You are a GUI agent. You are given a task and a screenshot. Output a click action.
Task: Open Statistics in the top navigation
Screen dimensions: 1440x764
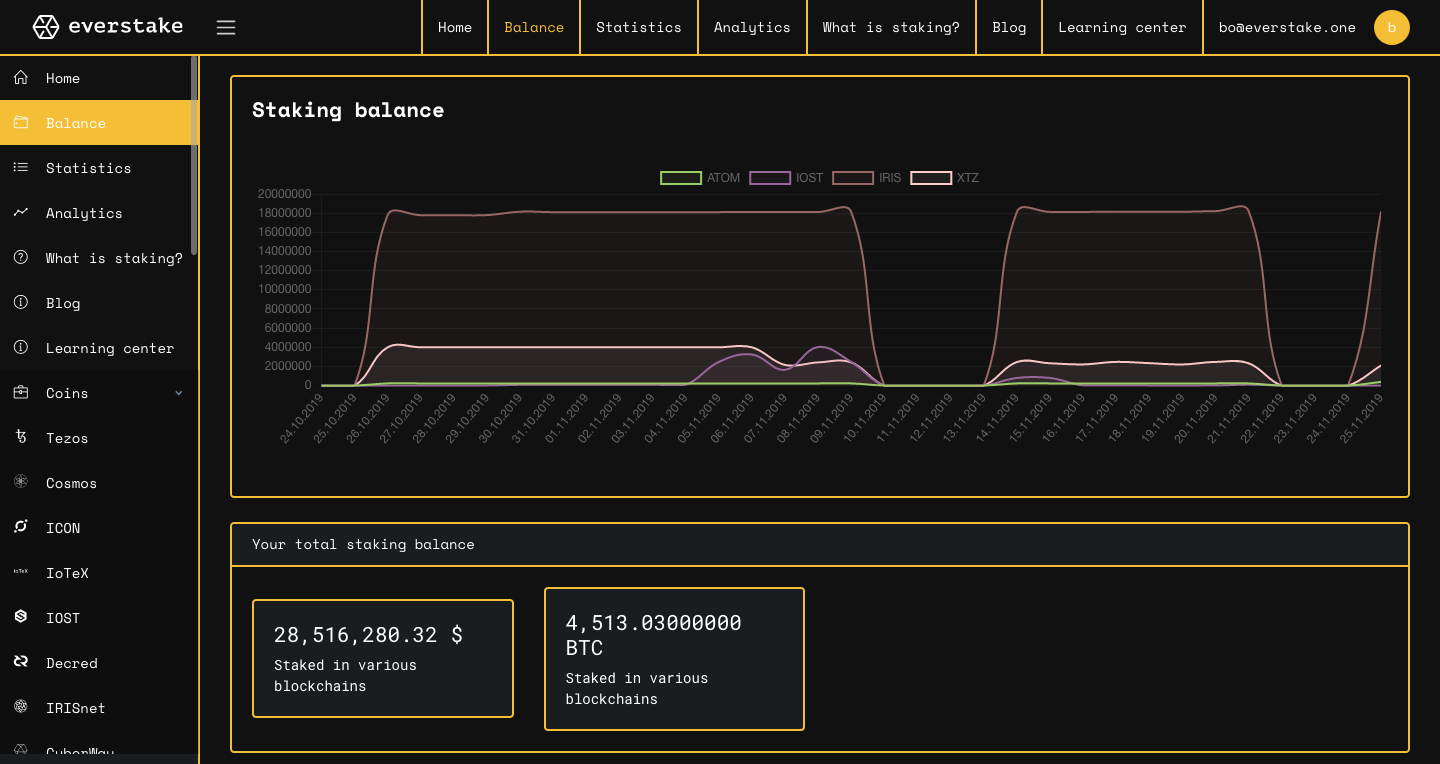(639, 27)
